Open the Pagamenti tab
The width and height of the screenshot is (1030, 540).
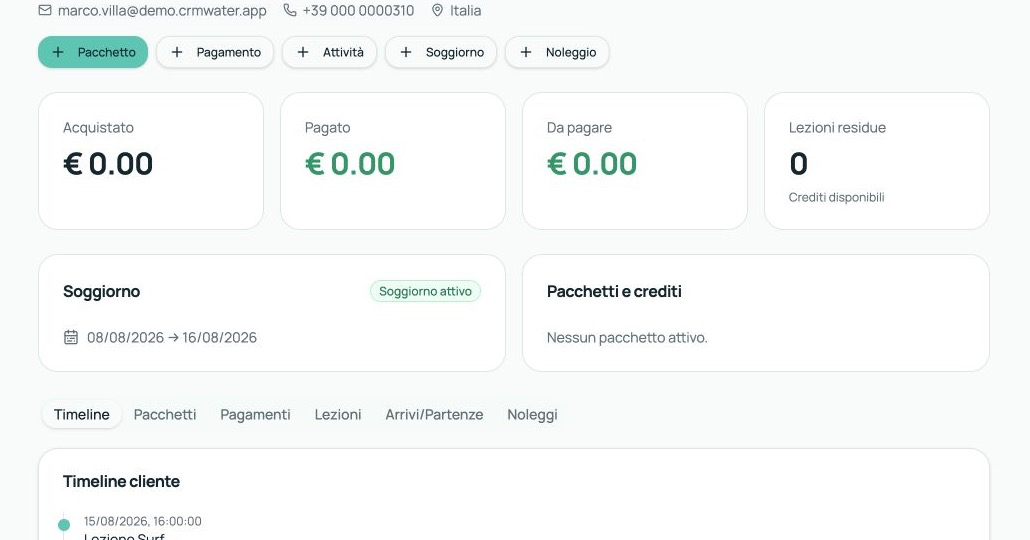point(256,415)
